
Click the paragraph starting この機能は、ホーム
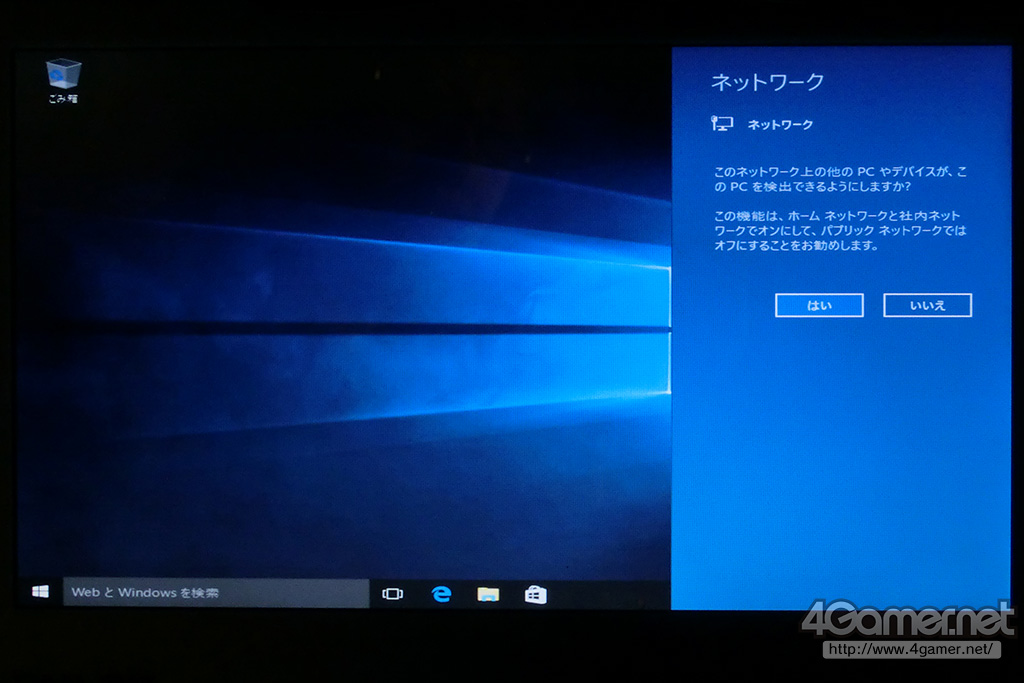840,230
